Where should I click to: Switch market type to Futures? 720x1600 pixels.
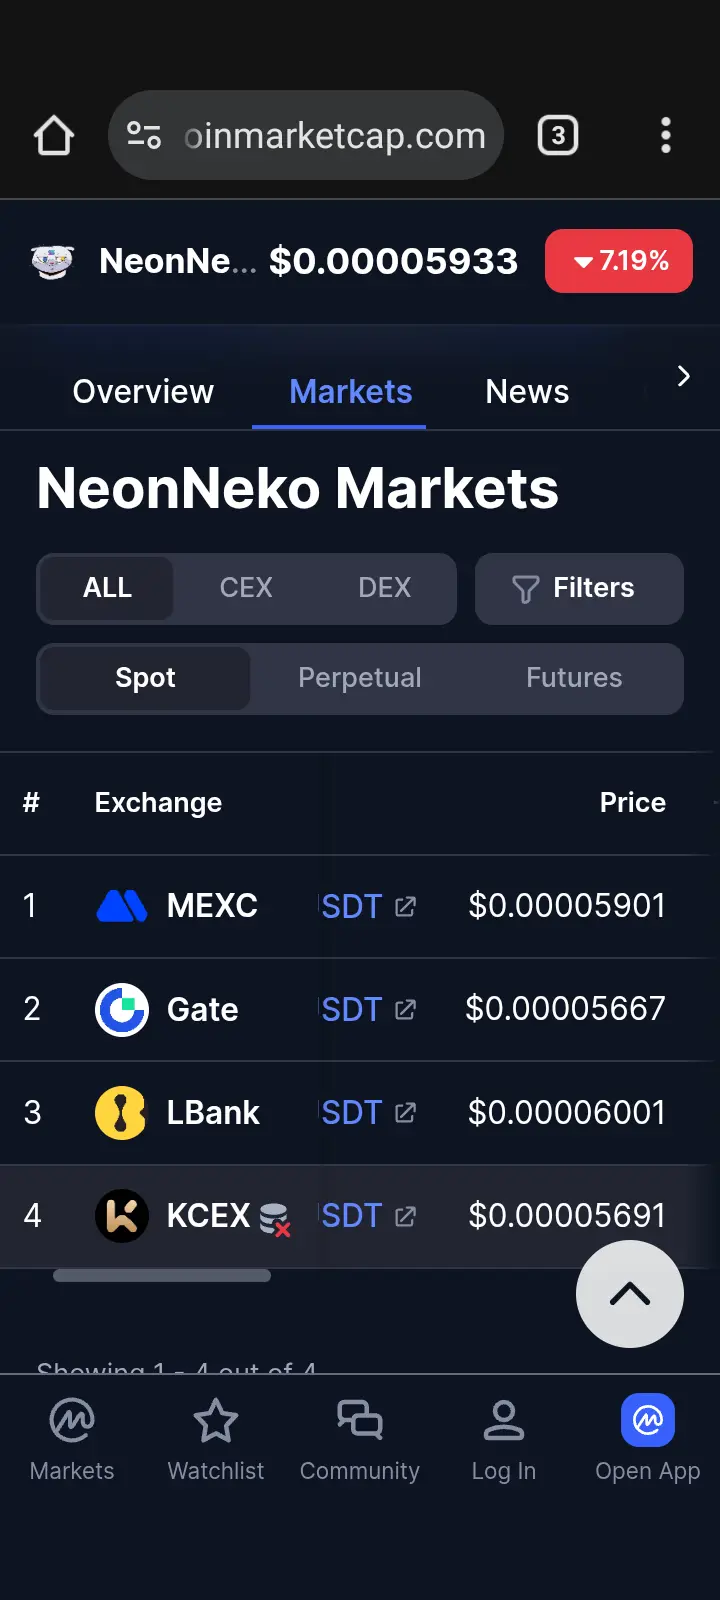coord(574,678)
